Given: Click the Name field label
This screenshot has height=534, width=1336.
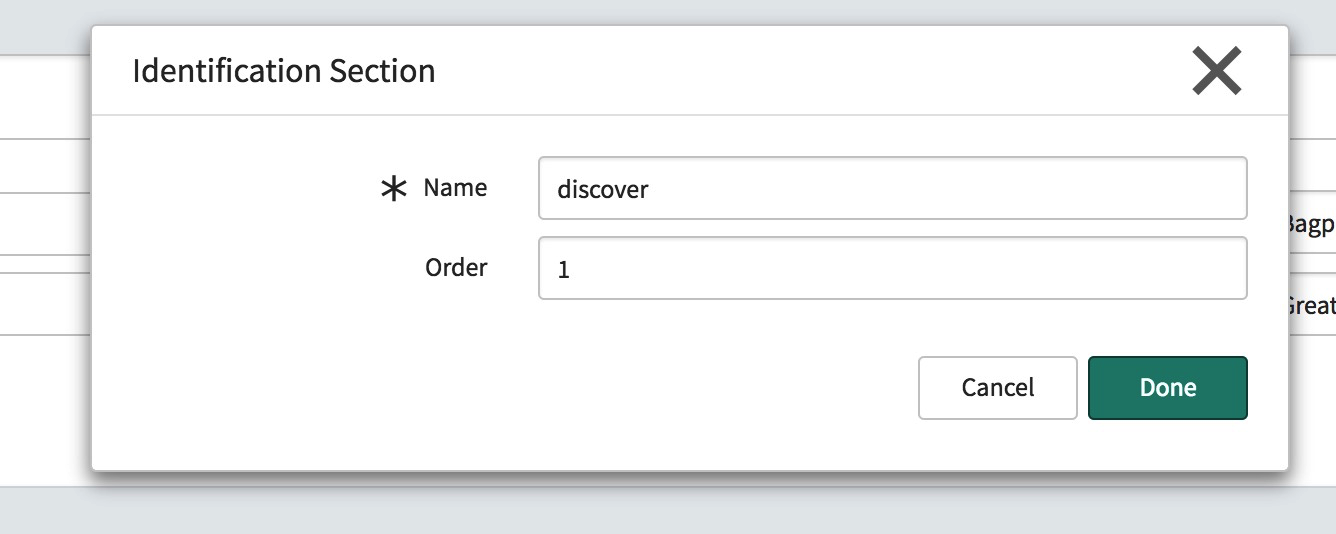Looking at the screenshot, I should coord(455,188).
